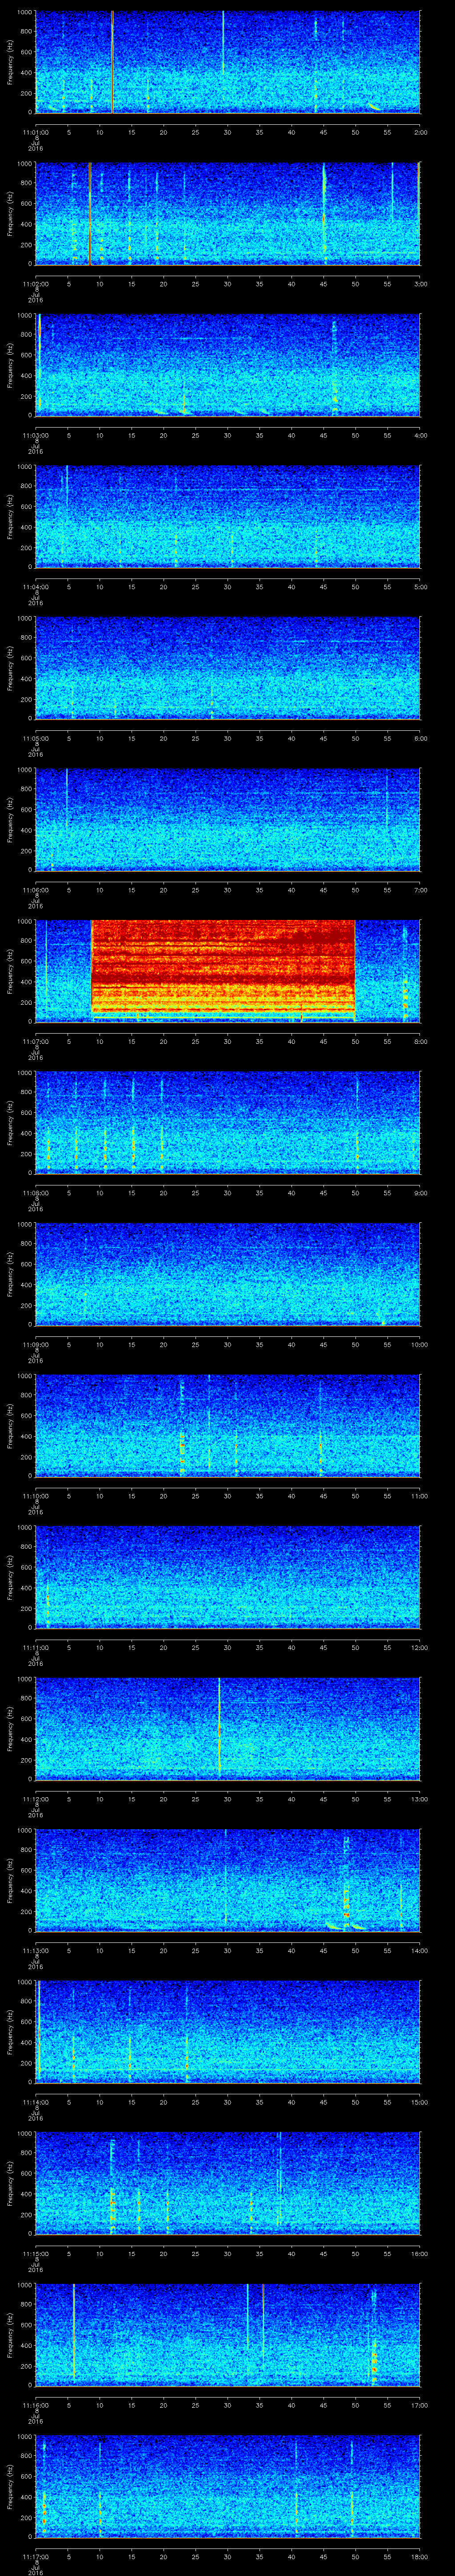The width and height of the screenshot is (455, 2576).
Task: Click the 6:00 end-of-axis label
Action: (420, 738)
